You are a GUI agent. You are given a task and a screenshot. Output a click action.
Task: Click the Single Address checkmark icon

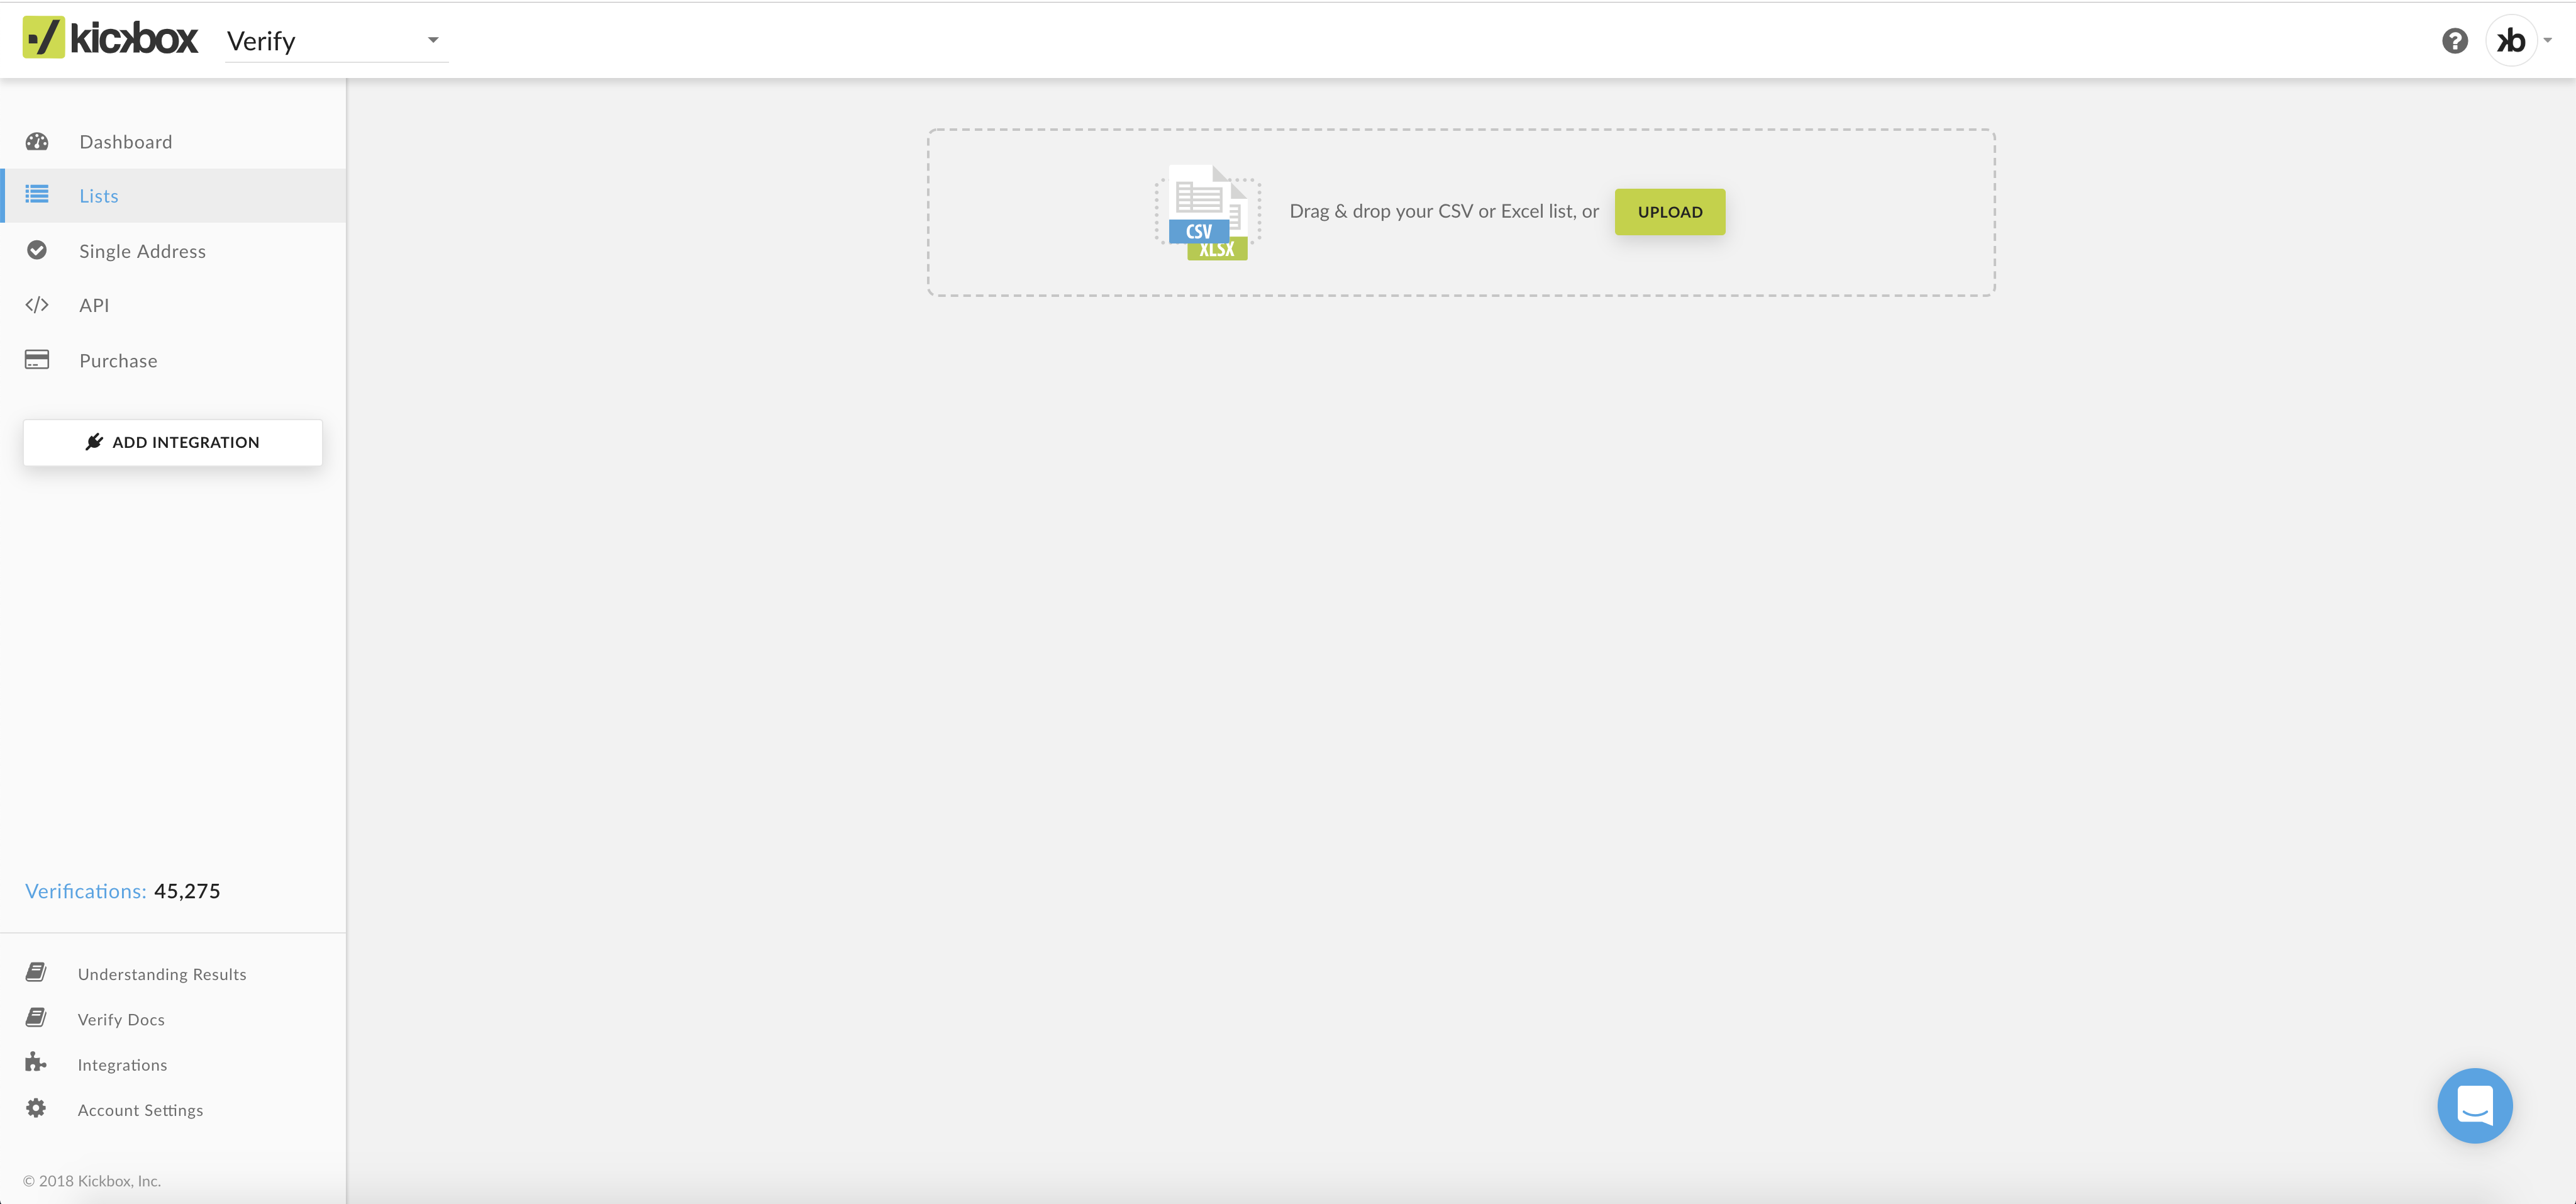pyautogui.click(x=37, y=250)
